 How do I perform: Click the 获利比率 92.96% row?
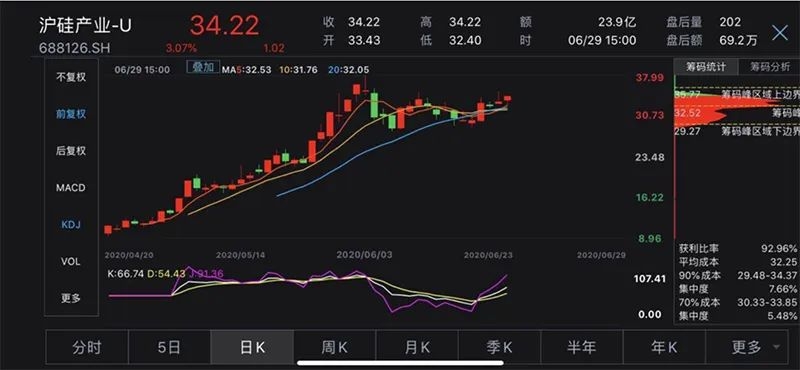point(738,249)
